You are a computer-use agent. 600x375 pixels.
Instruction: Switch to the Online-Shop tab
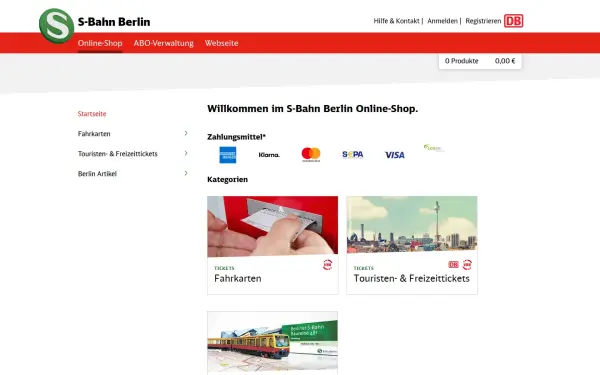tap(100, 43)
